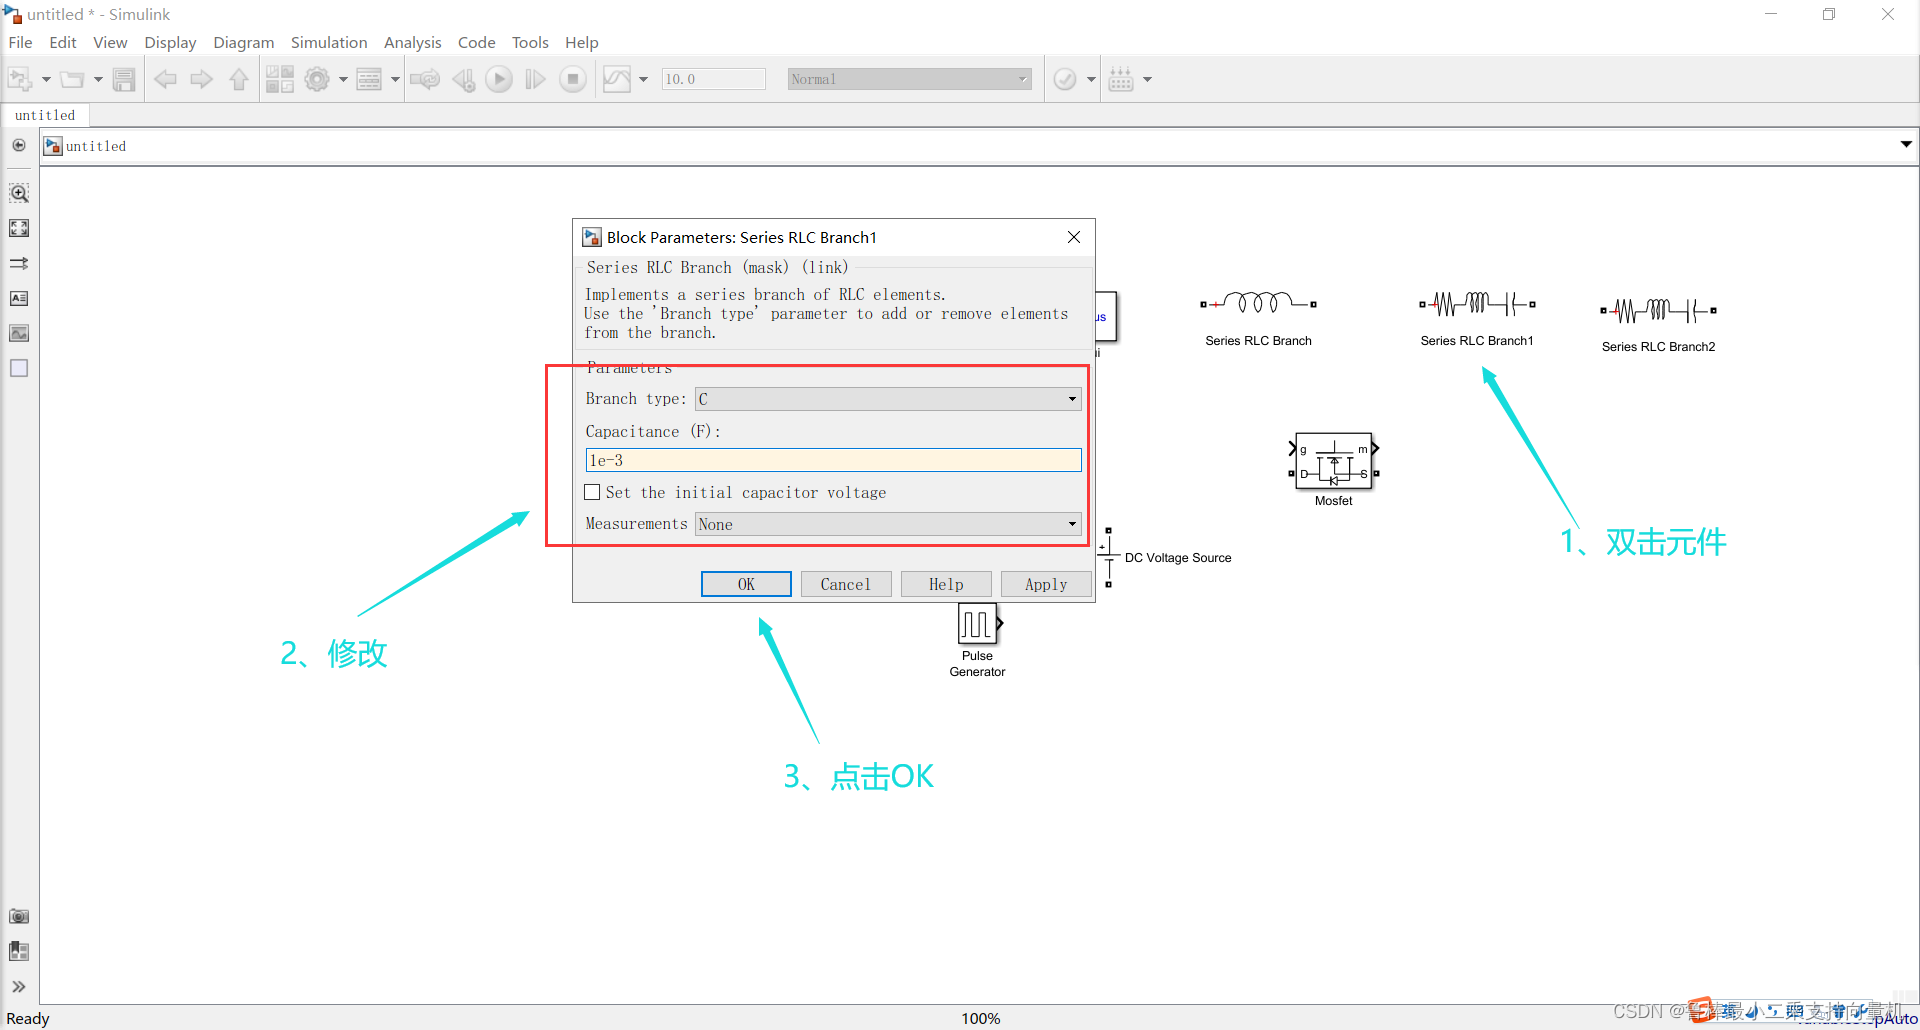Click the Area box palette icon
1920x1030 pixels.
click(x=19, y=368)
